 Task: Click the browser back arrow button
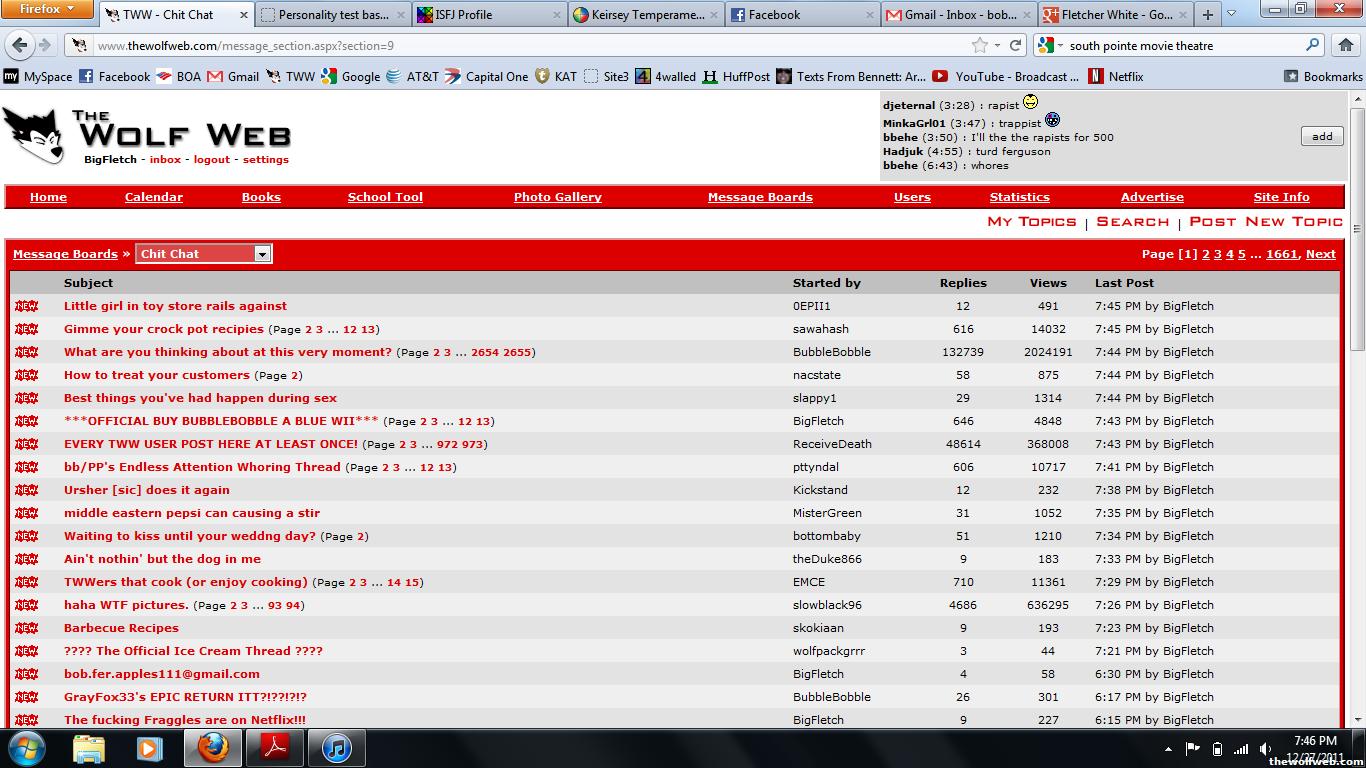(20, 46)
